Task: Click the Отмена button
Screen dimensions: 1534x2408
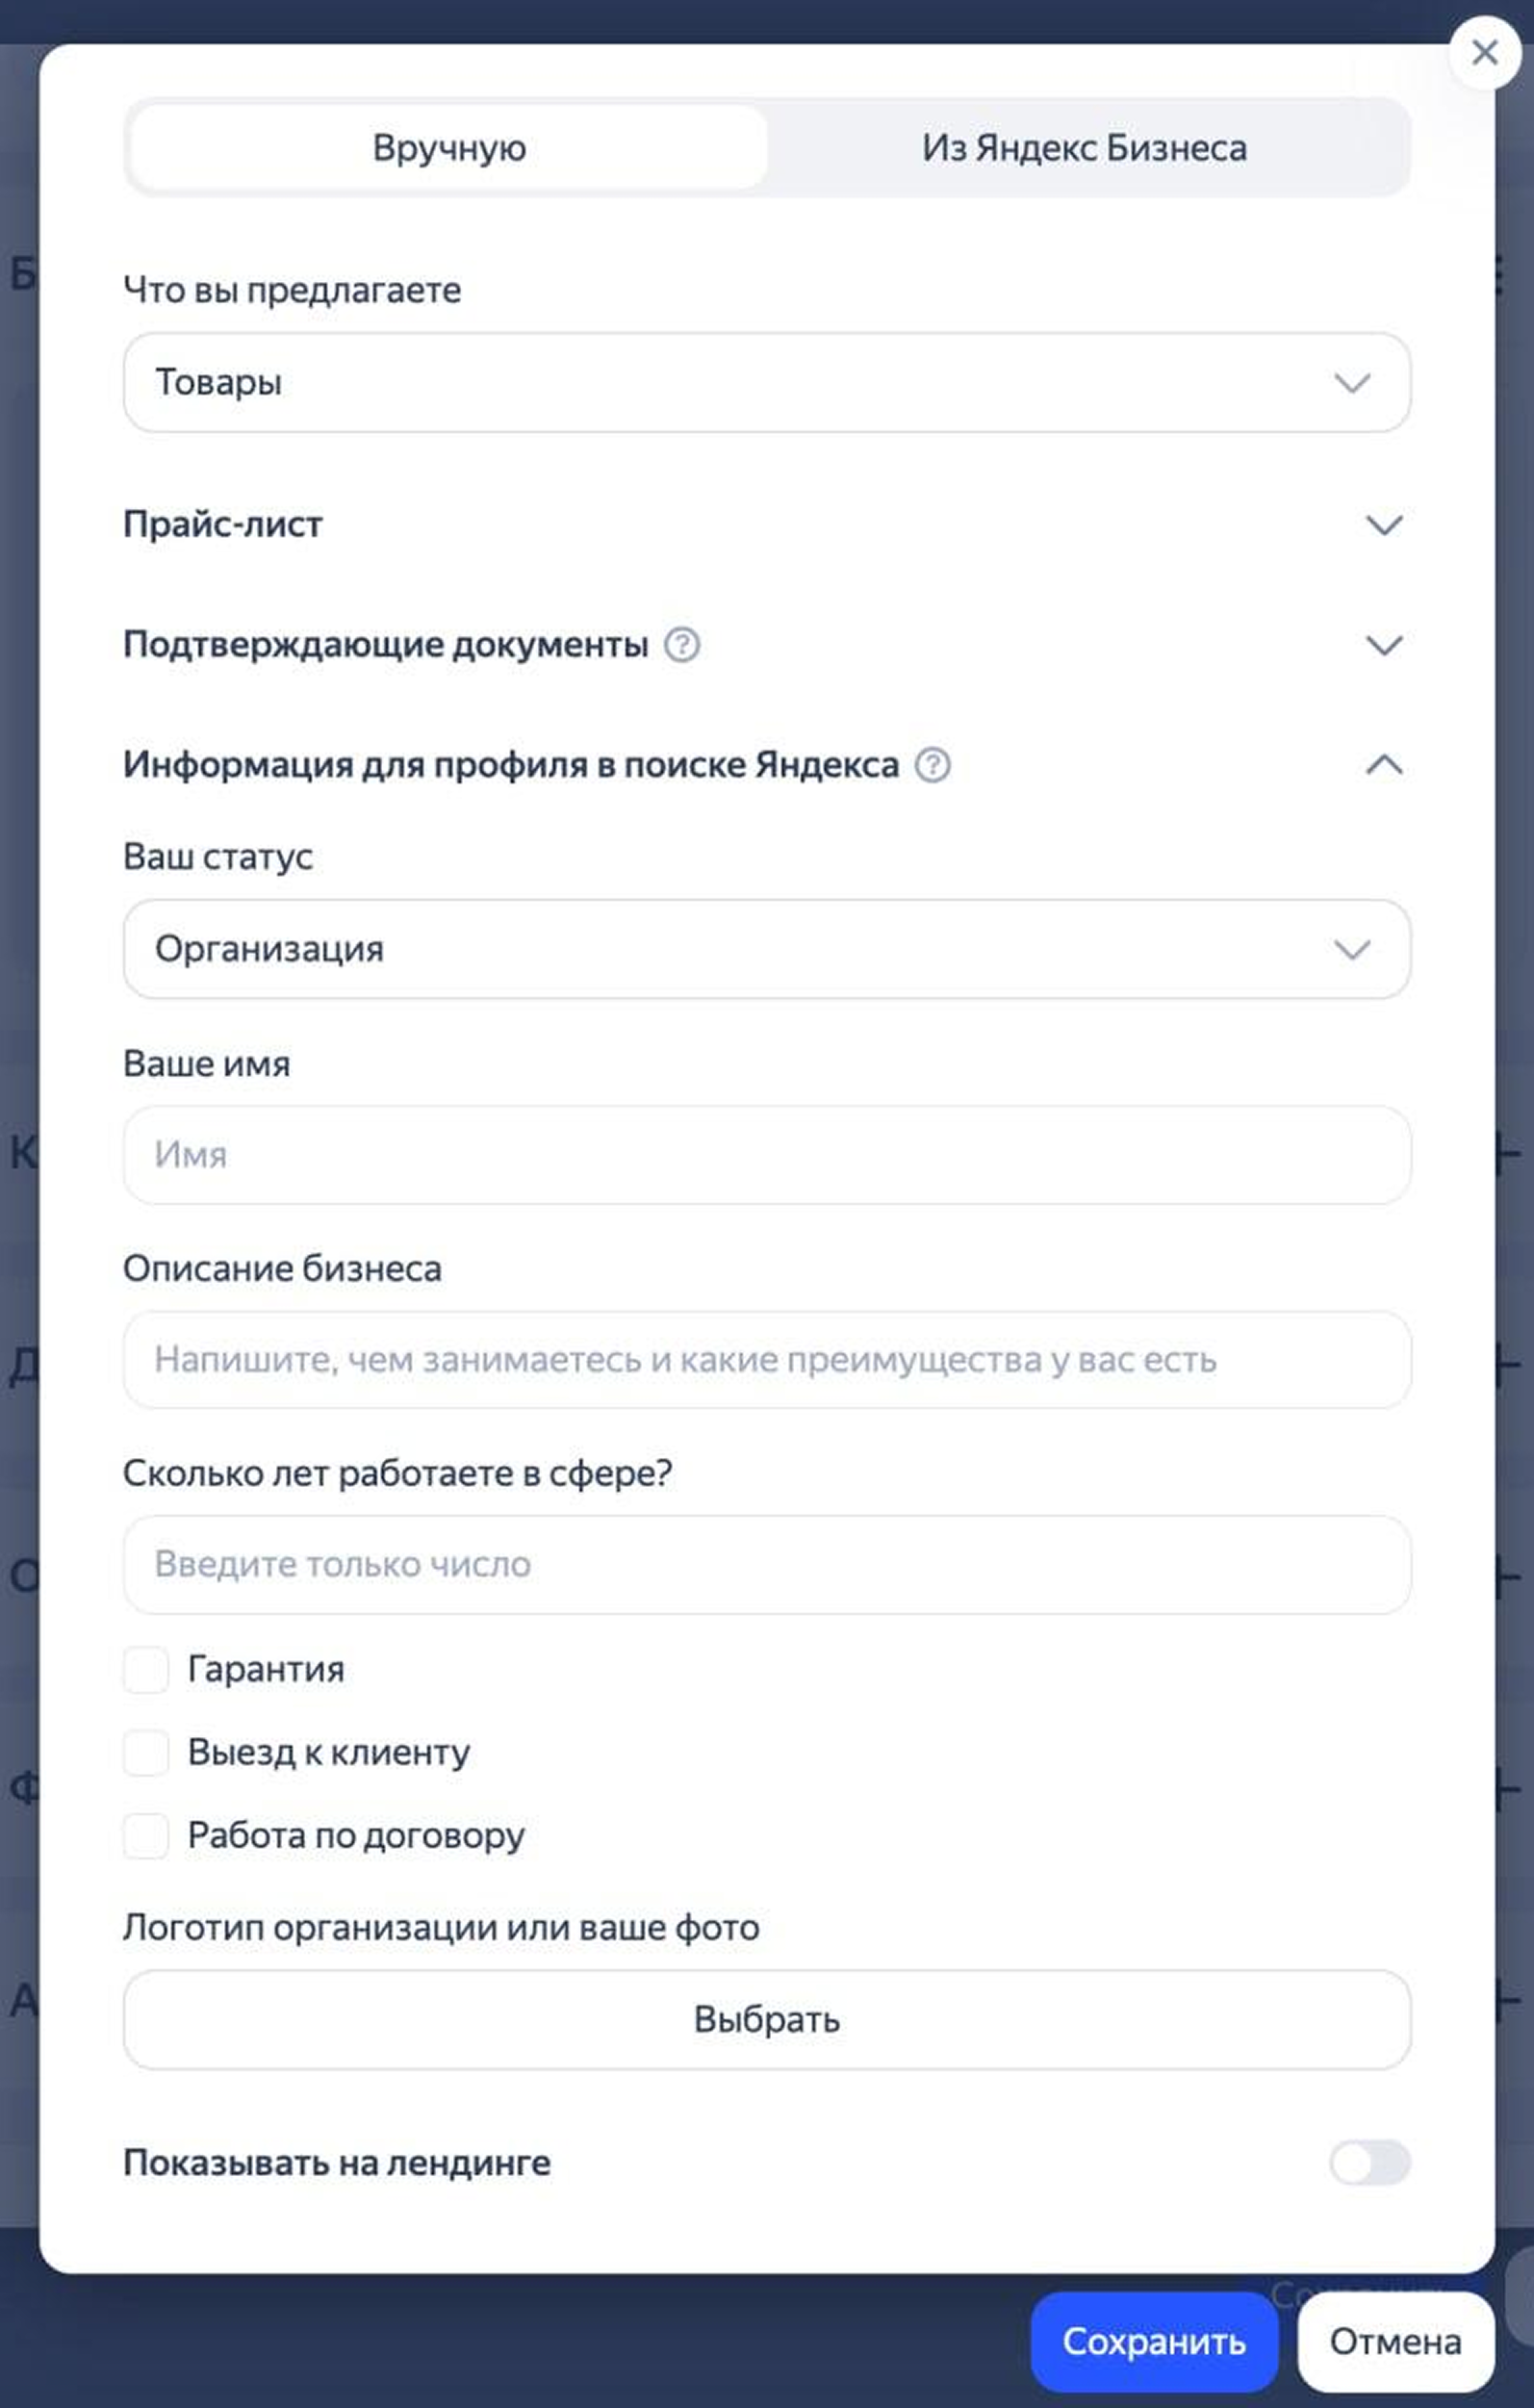Action: click(x=1395, y=2341)
